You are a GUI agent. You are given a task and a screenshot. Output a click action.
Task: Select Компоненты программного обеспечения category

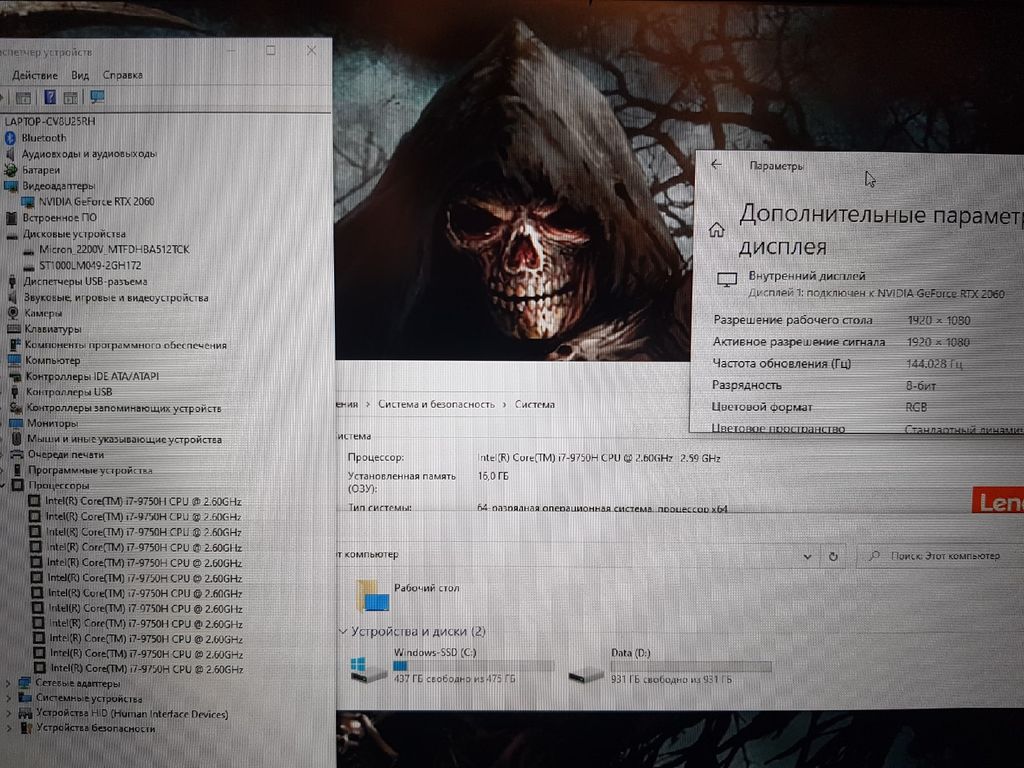click(x=126, y=345)
